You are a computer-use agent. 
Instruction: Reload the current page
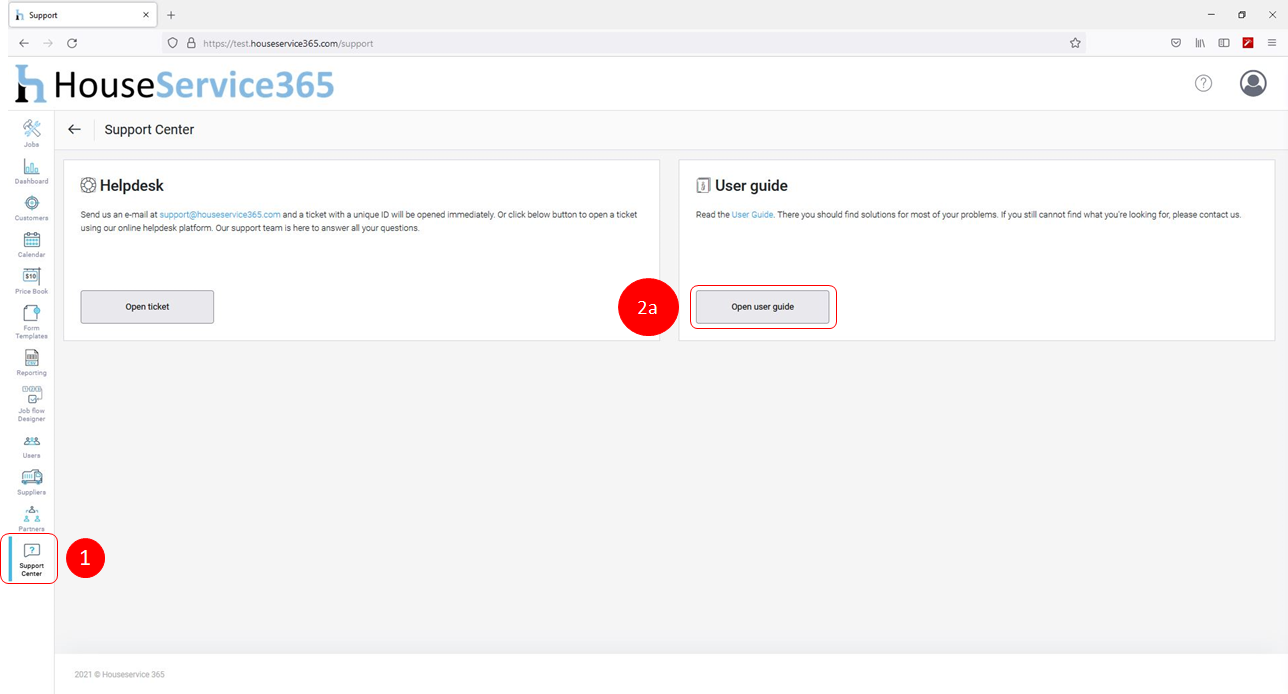click(x=72, y=43)
